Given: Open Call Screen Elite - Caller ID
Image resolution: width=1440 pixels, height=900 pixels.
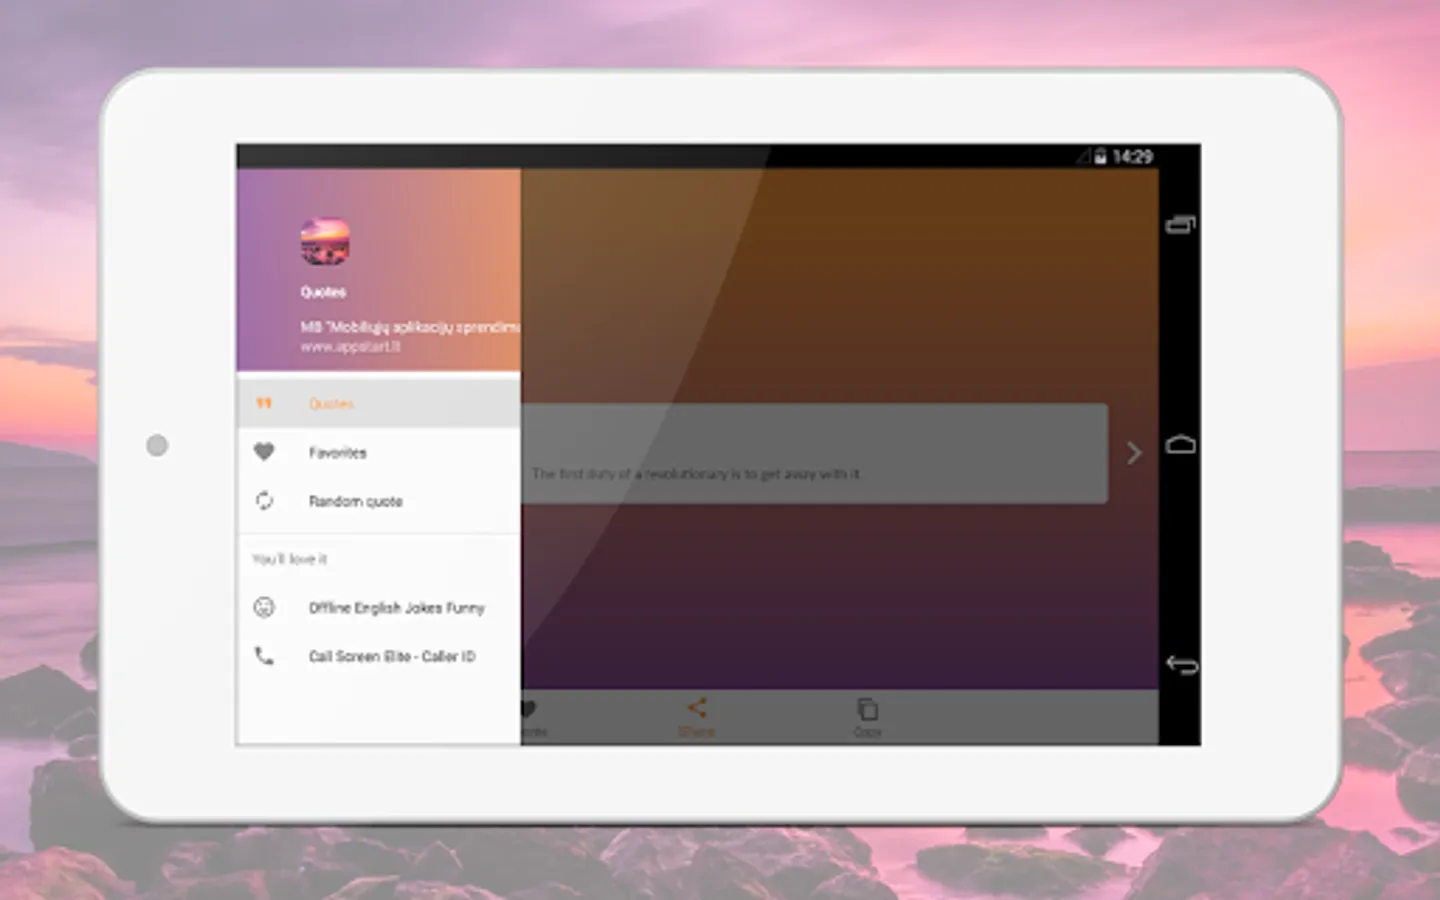Looking at the screenshot, I should pos(378,657).
